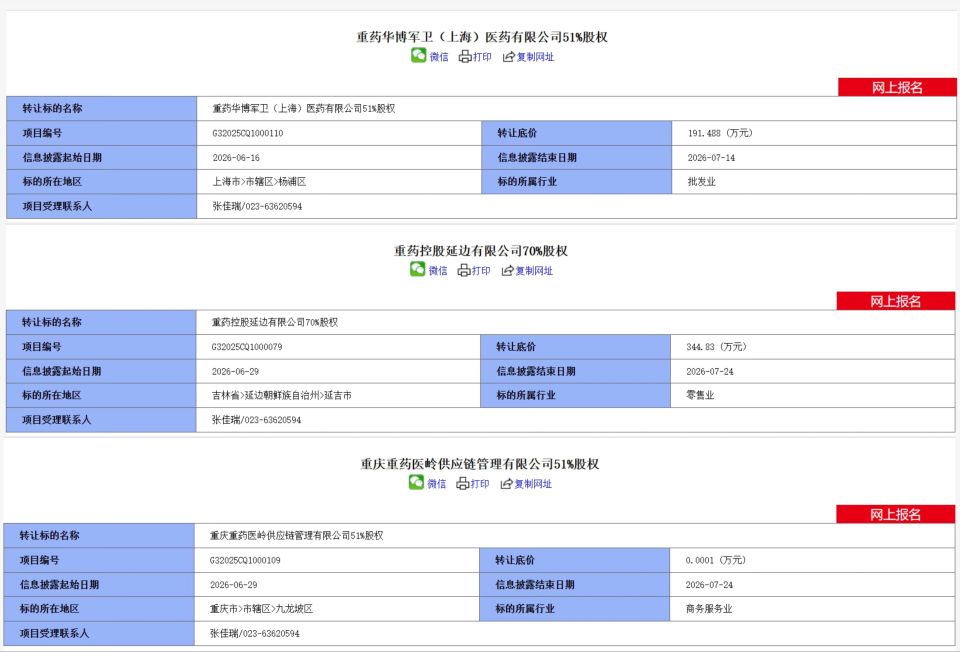The image size is (960, 652).
Task: Select price 344.83 (万元)
Action: pos(716,347)
